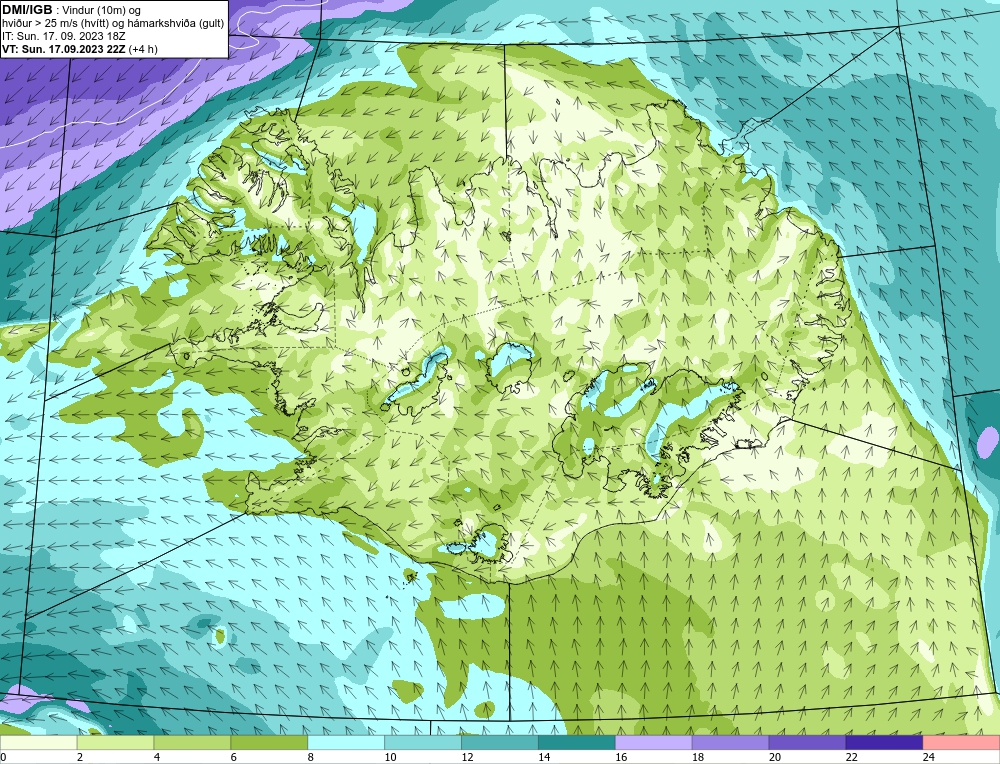
Task: Pick the teal 12–14 m/s legend swatch
Action: coord(500,743)
